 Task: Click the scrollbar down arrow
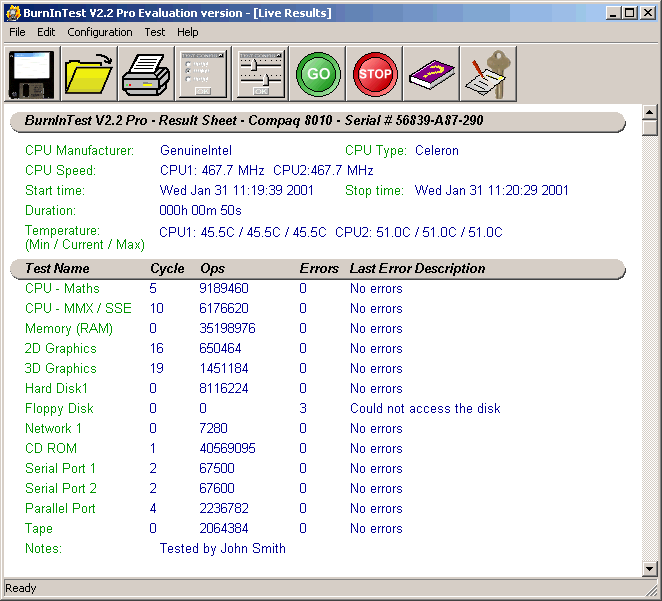tap(649, 569)
